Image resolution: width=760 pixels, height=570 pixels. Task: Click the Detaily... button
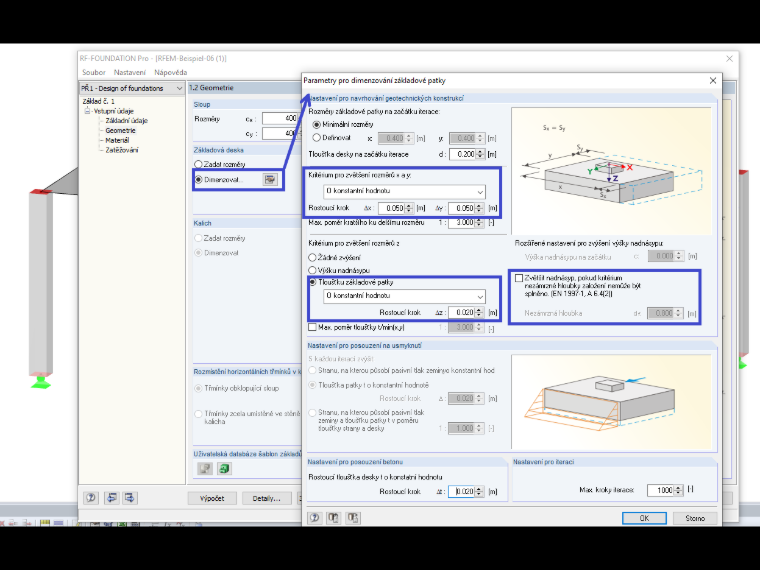pos(267,498)
